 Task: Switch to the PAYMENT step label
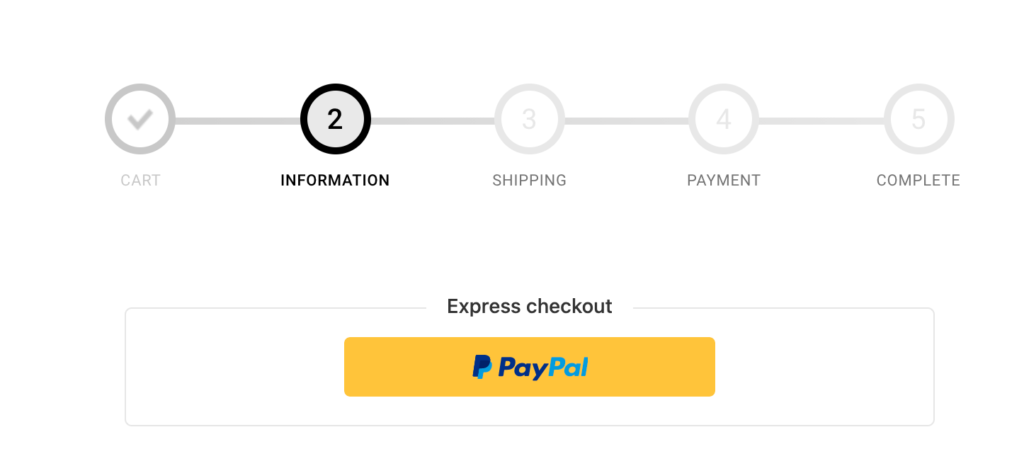[x=724, y=181]
